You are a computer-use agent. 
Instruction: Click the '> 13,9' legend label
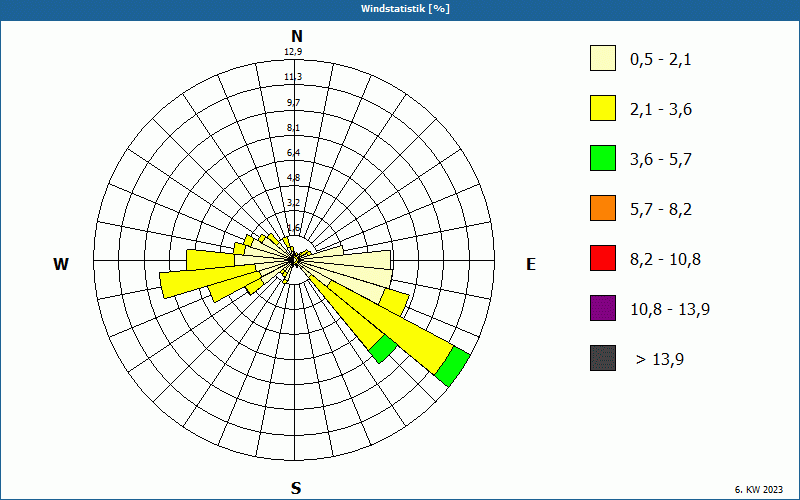pos(660,360)
